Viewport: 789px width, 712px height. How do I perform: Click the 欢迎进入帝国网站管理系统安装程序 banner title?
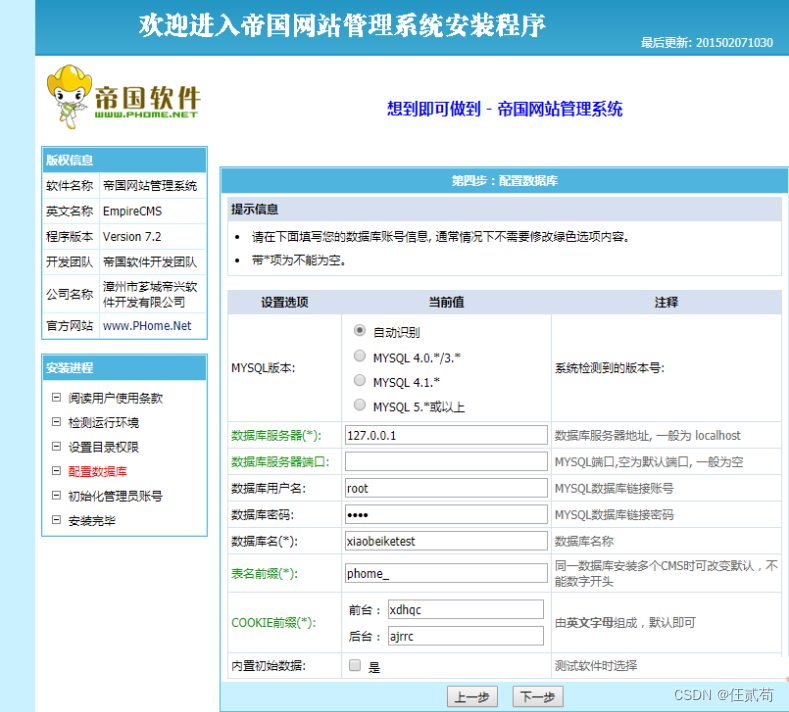(342, 25)
